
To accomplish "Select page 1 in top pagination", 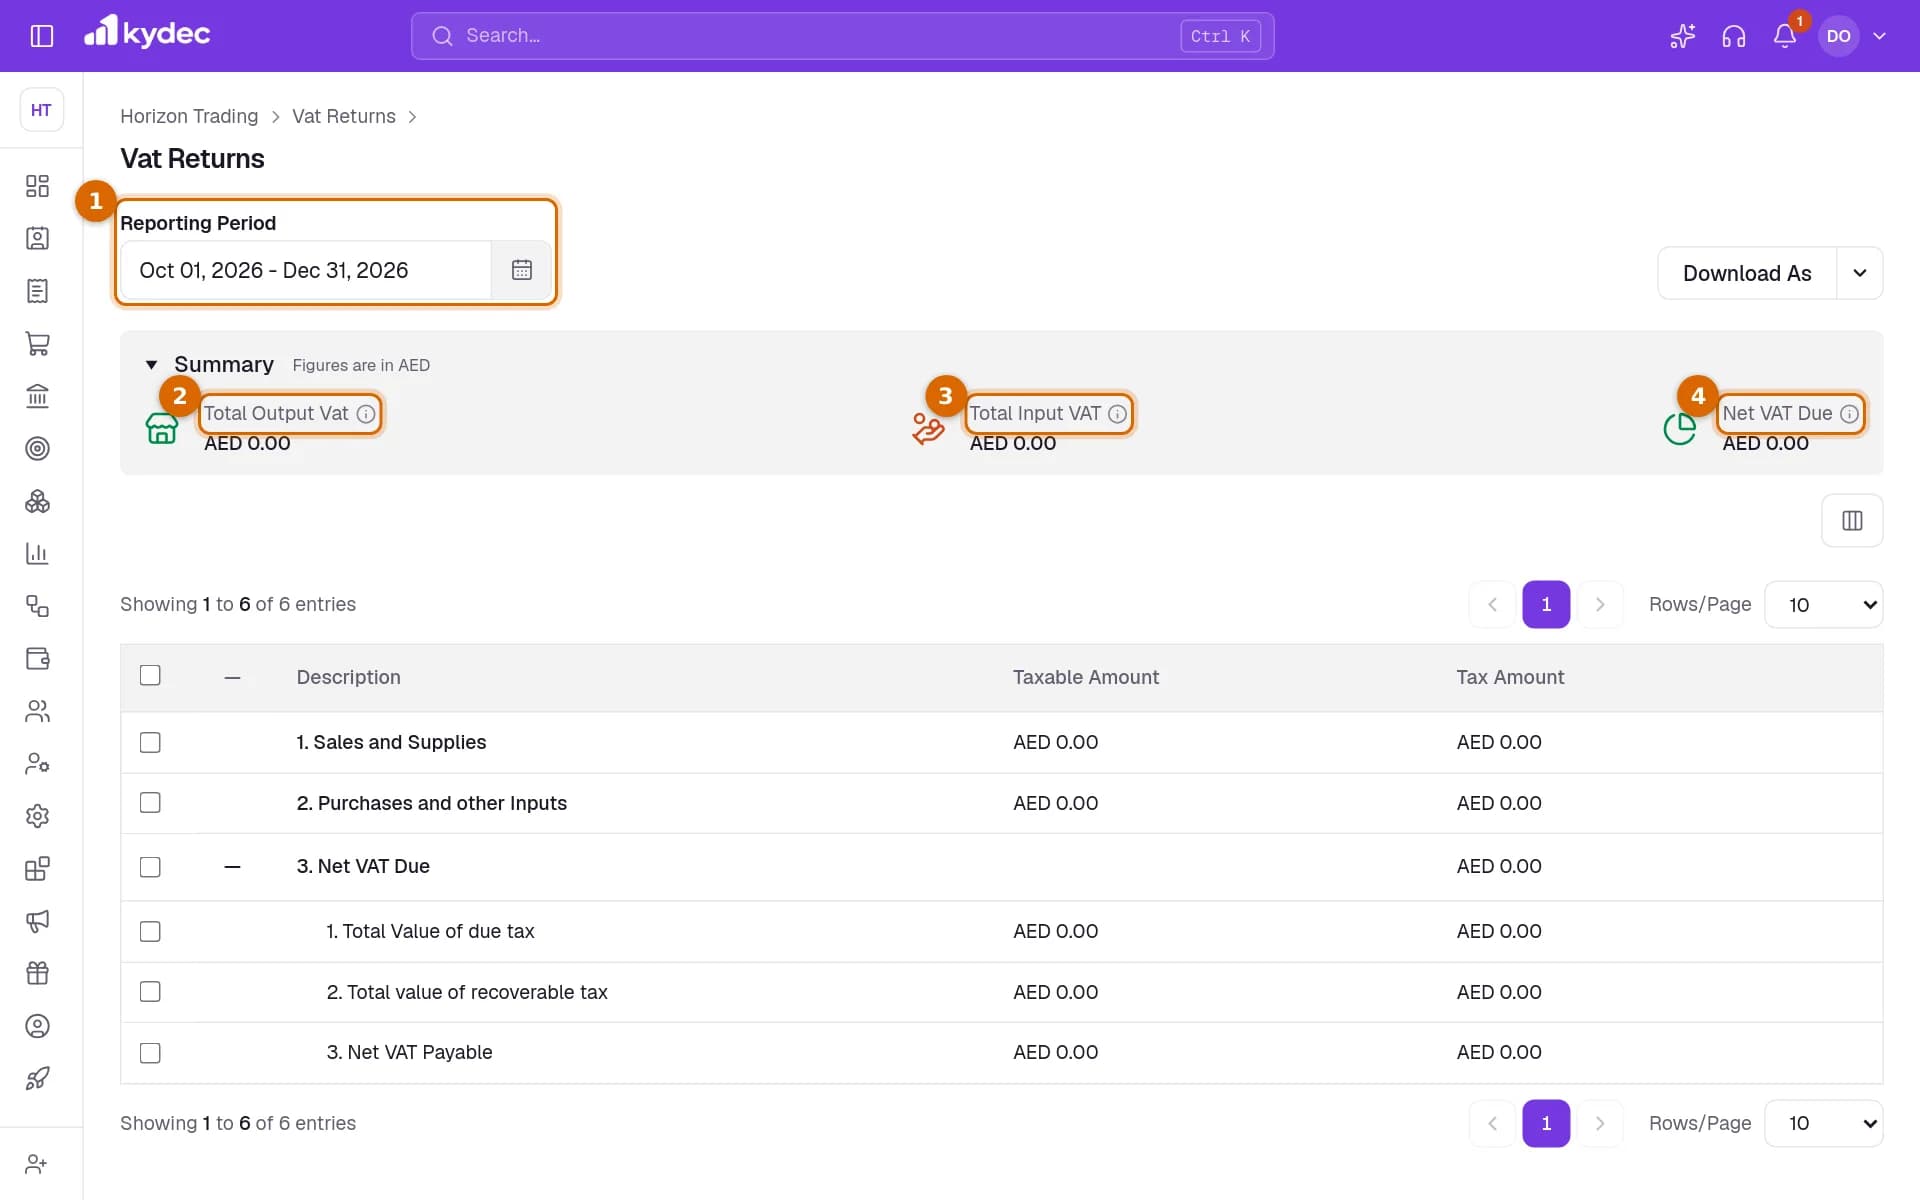I will (x=1546, y=605).
